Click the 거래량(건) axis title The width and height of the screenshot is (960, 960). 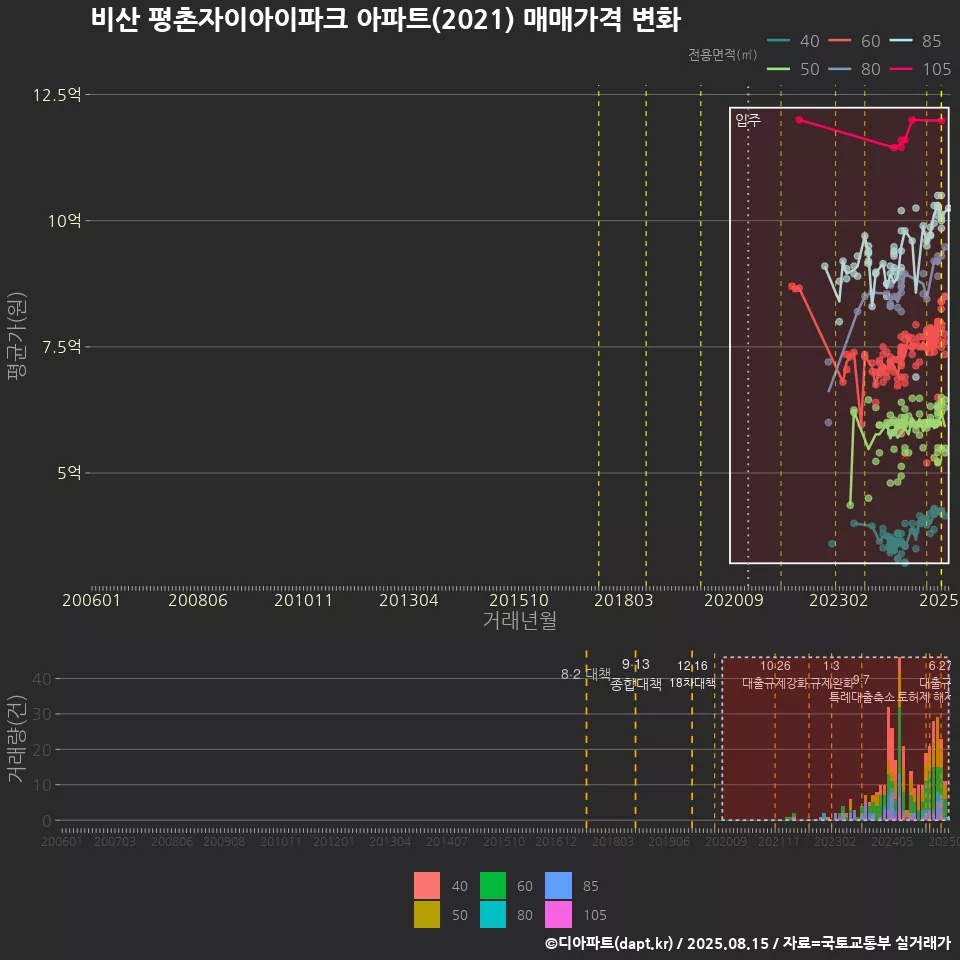(16, 738)
